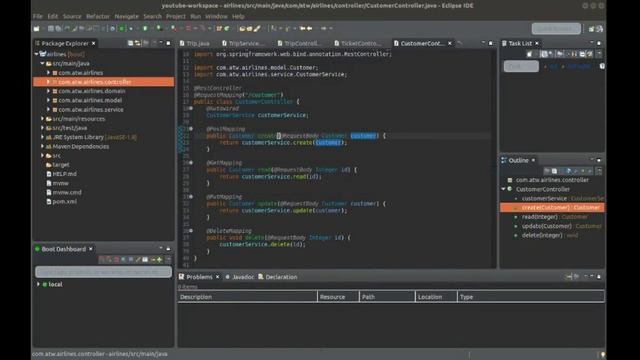Open the Navigate menu

coord(127,16)
